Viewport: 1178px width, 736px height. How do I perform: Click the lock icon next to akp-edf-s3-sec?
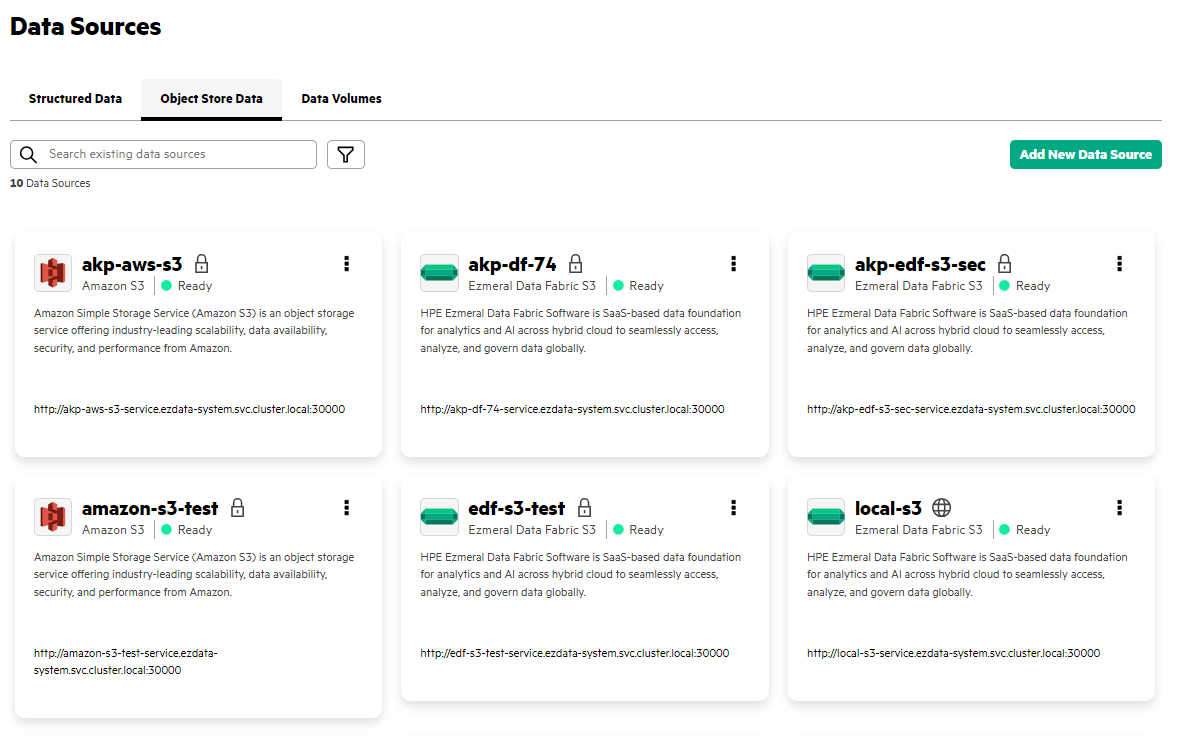(x=1004, y=263)
